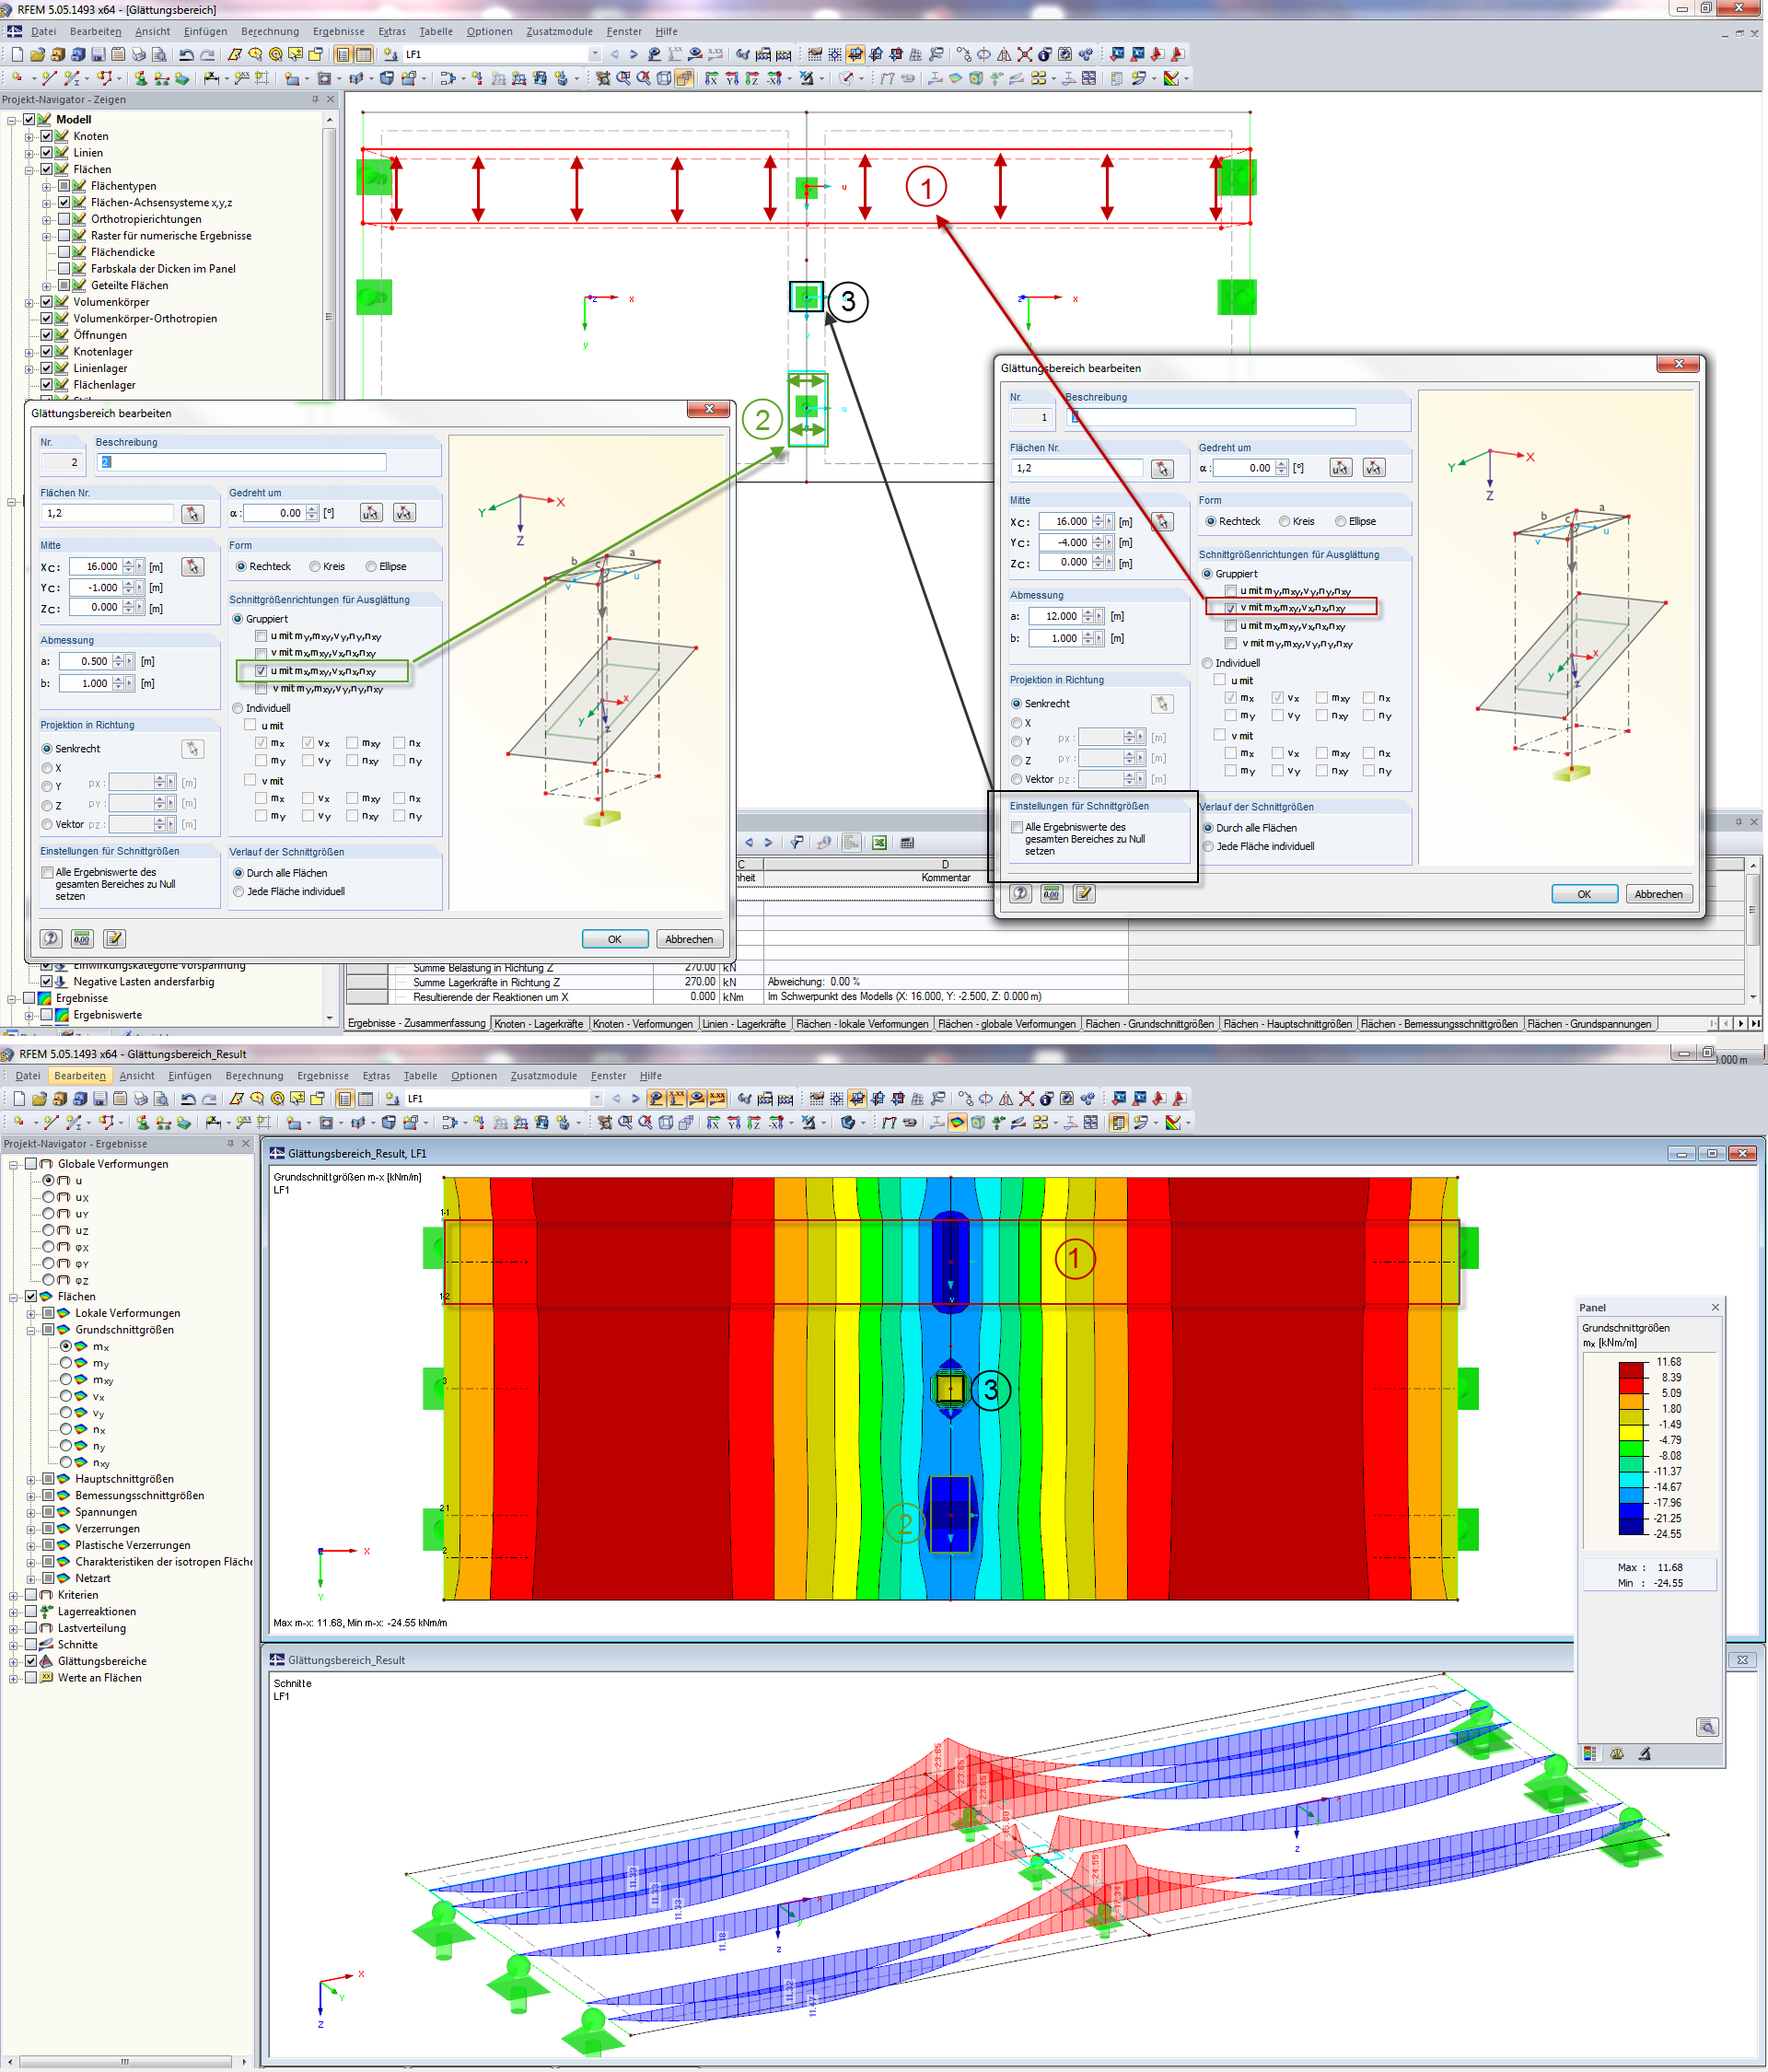Expand 'Hauptschnittgrößen' tree node
Screen dimensions: 1768x2072
point(31,1479)
